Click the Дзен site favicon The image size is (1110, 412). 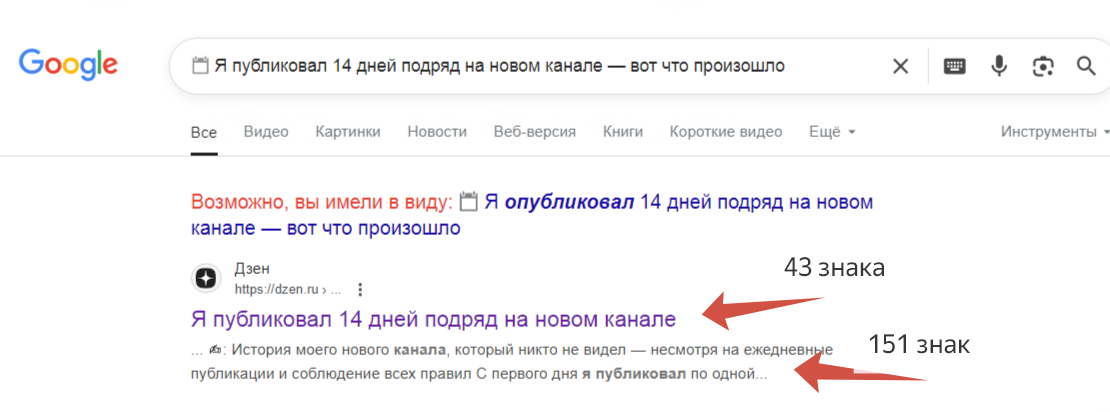[x=206, y=279]
